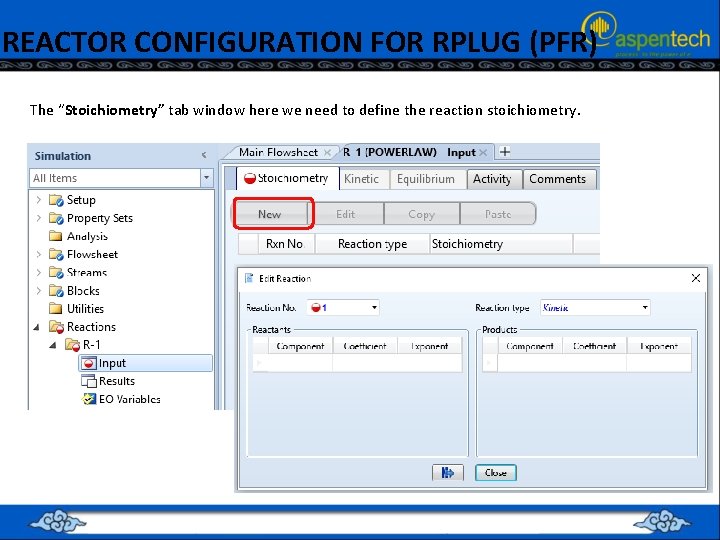Click the Reactants Exponent column header
720x540 pixels.
click(429, 346)
